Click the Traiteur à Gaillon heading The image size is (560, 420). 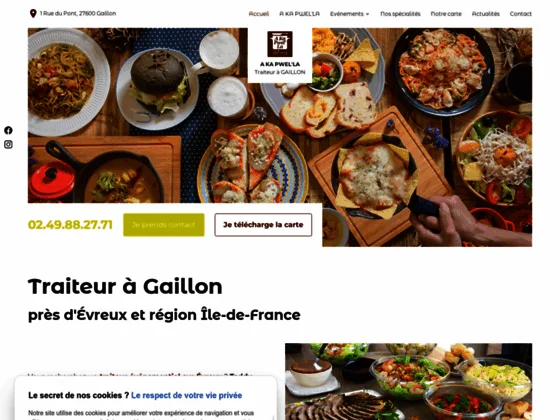click(x=125, y=286)
